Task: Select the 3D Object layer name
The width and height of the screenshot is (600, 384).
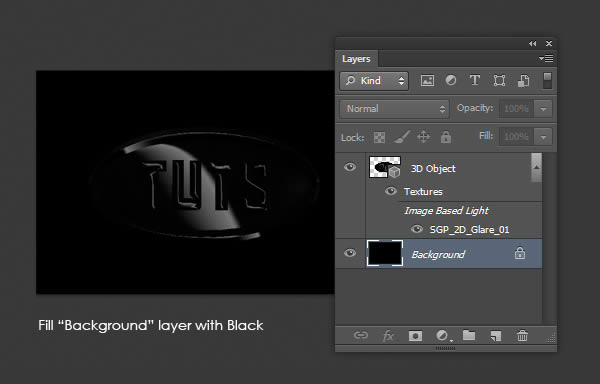Action: [x=433, y=169]
